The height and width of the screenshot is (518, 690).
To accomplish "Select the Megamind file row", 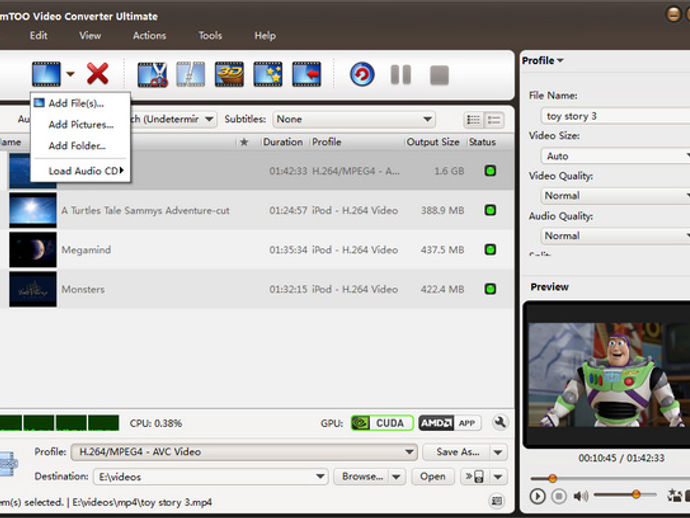I will coord(257,250).
